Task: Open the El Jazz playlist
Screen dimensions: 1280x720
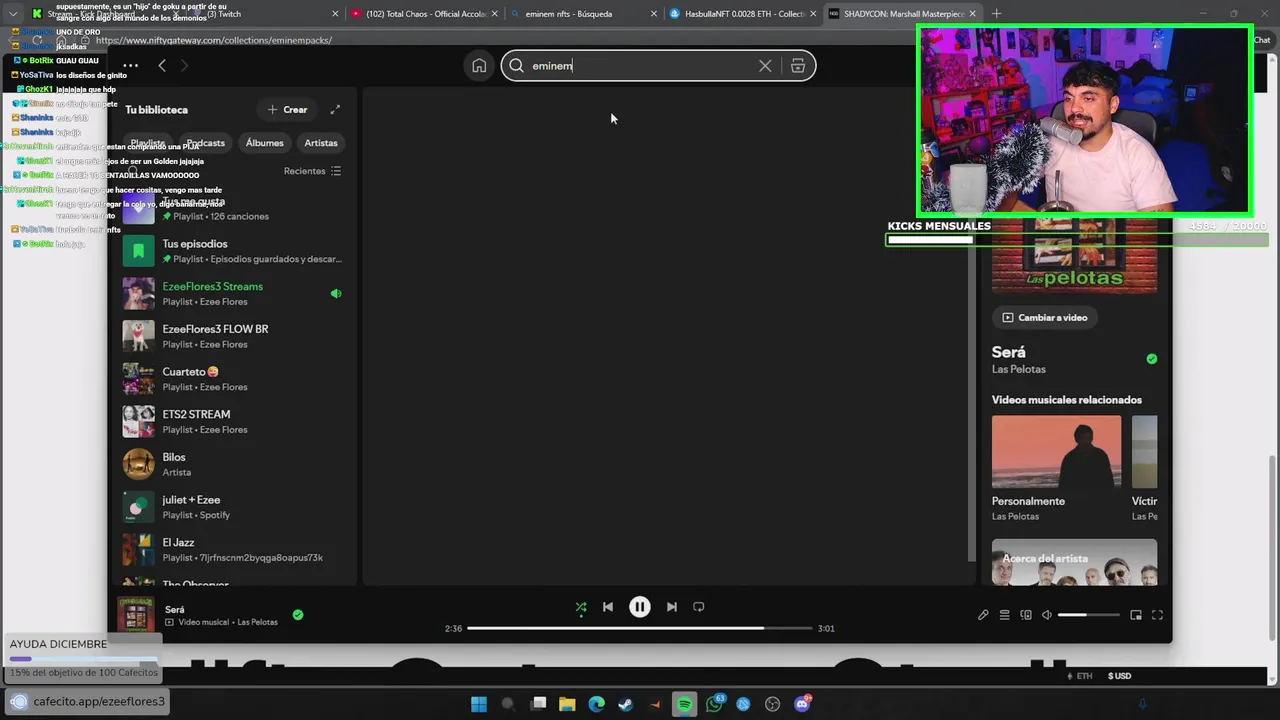Action: 233,550
